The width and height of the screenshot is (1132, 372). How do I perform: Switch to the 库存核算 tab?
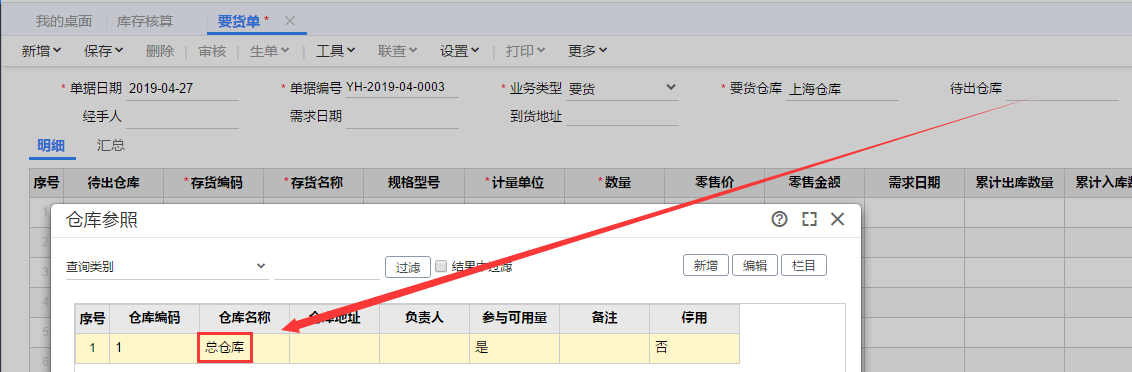click(x=145, y=21)
